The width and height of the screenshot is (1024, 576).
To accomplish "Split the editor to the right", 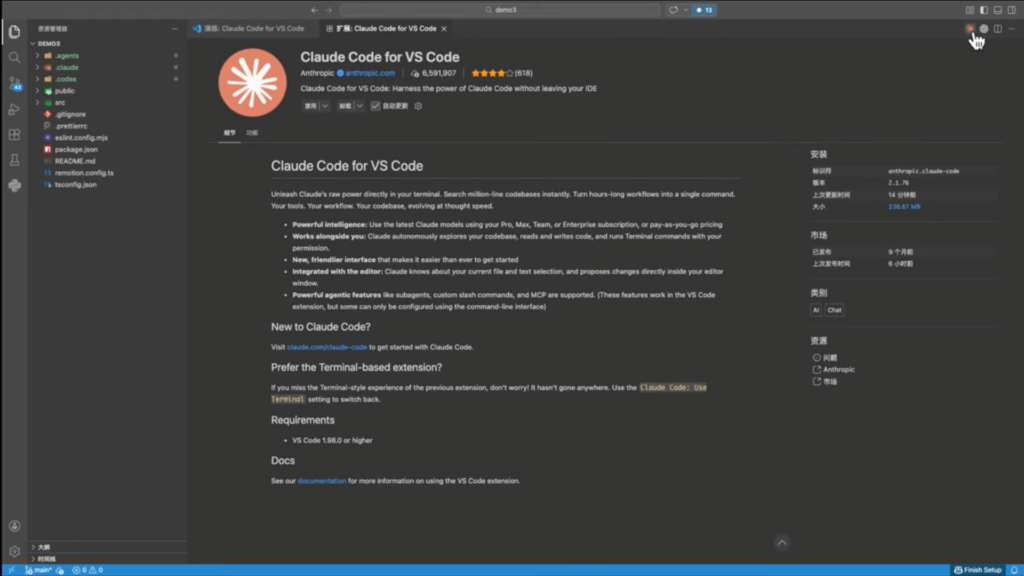I will [x=998, y=29].
